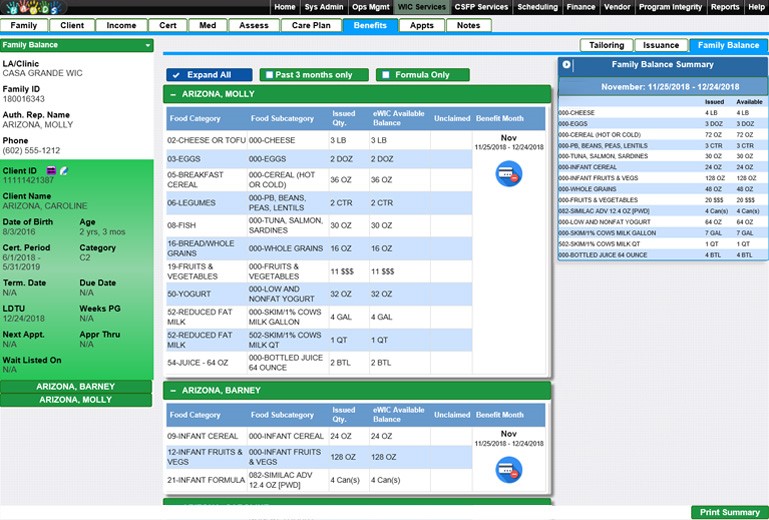Viewport: 769px width, 520px height.
Task: Open the CSFP Services menu
Action: [x=482, y=7]
